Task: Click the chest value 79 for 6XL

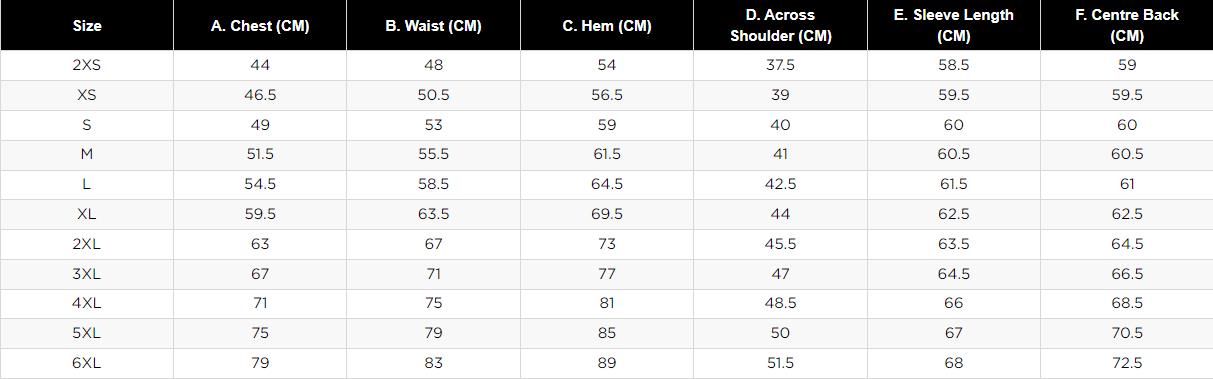Action: point(260,363)
